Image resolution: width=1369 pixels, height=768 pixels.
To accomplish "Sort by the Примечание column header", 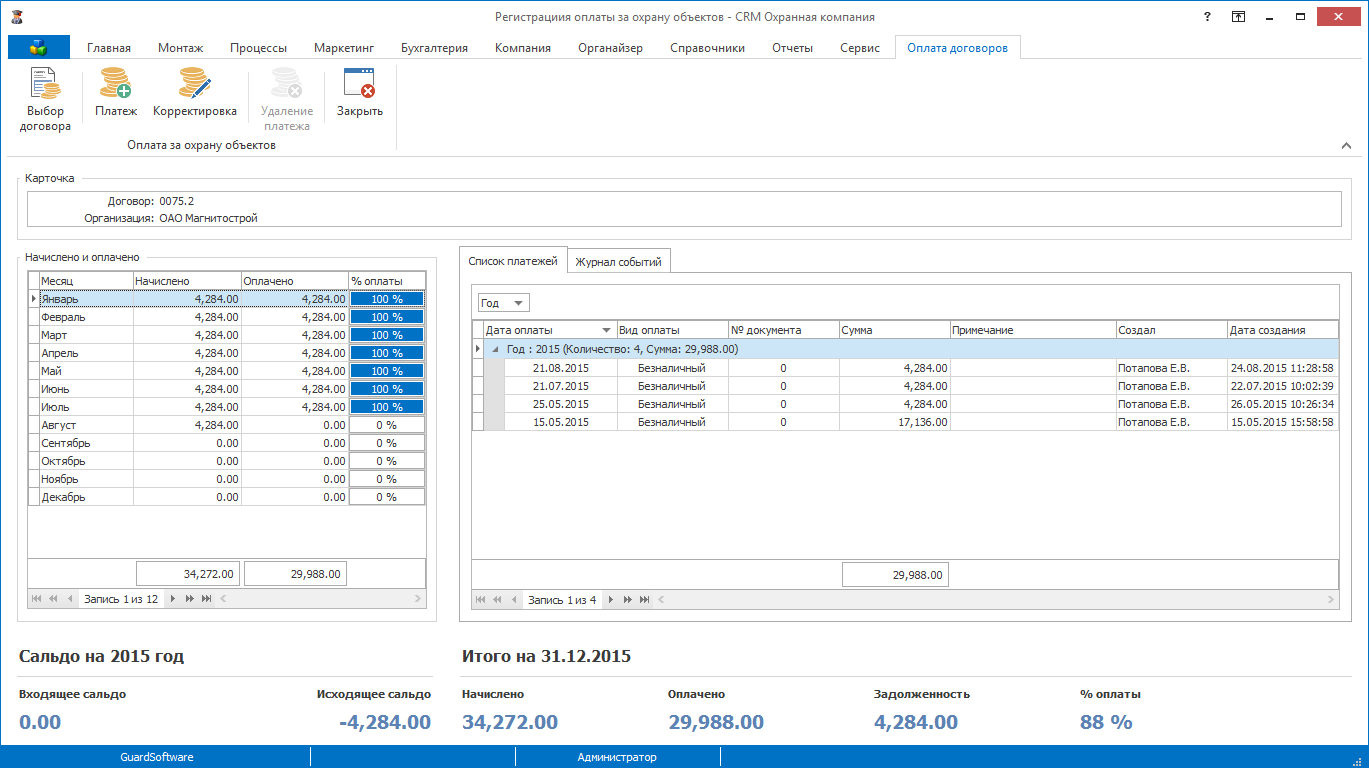I will tap(1033, 330).
